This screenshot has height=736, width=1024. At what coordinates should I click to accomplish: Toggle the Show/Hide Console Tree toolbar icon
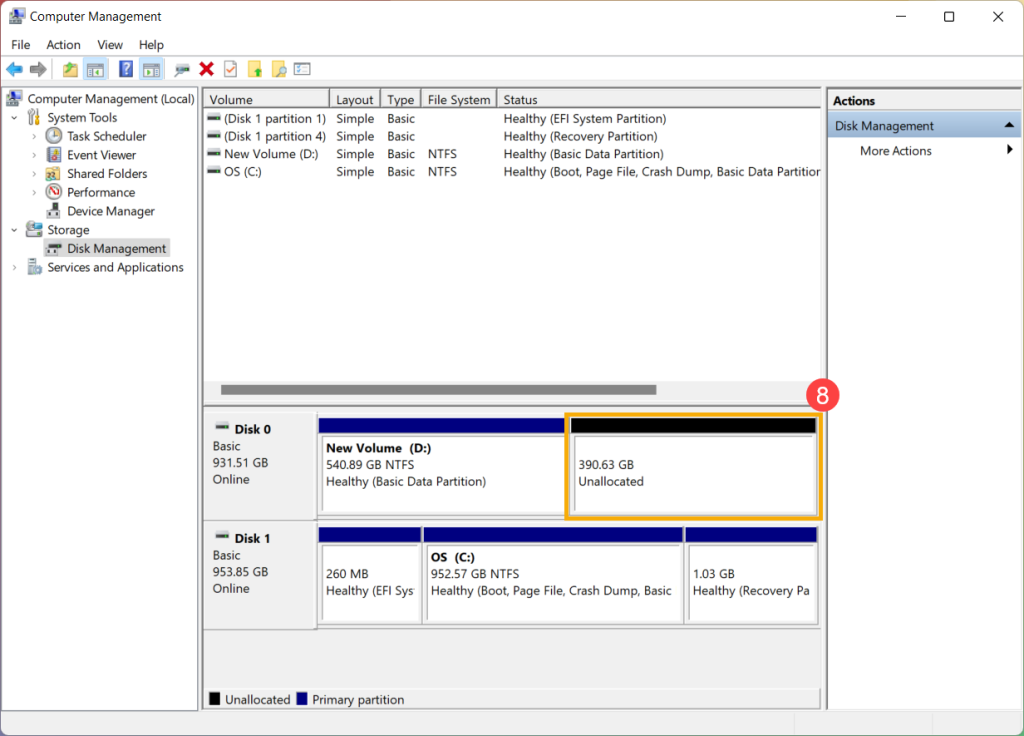(96, 69)
